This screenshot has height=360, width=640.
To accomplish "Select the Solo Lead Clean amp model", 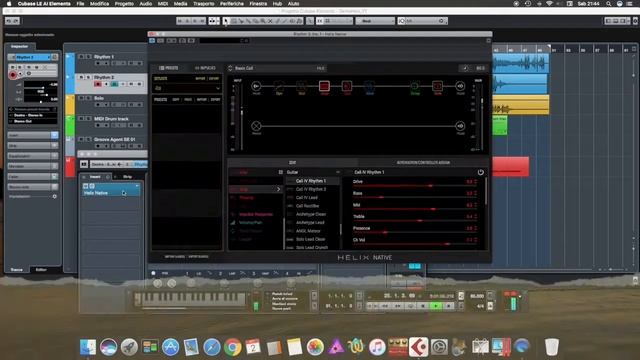I will [x=311, y=239].
